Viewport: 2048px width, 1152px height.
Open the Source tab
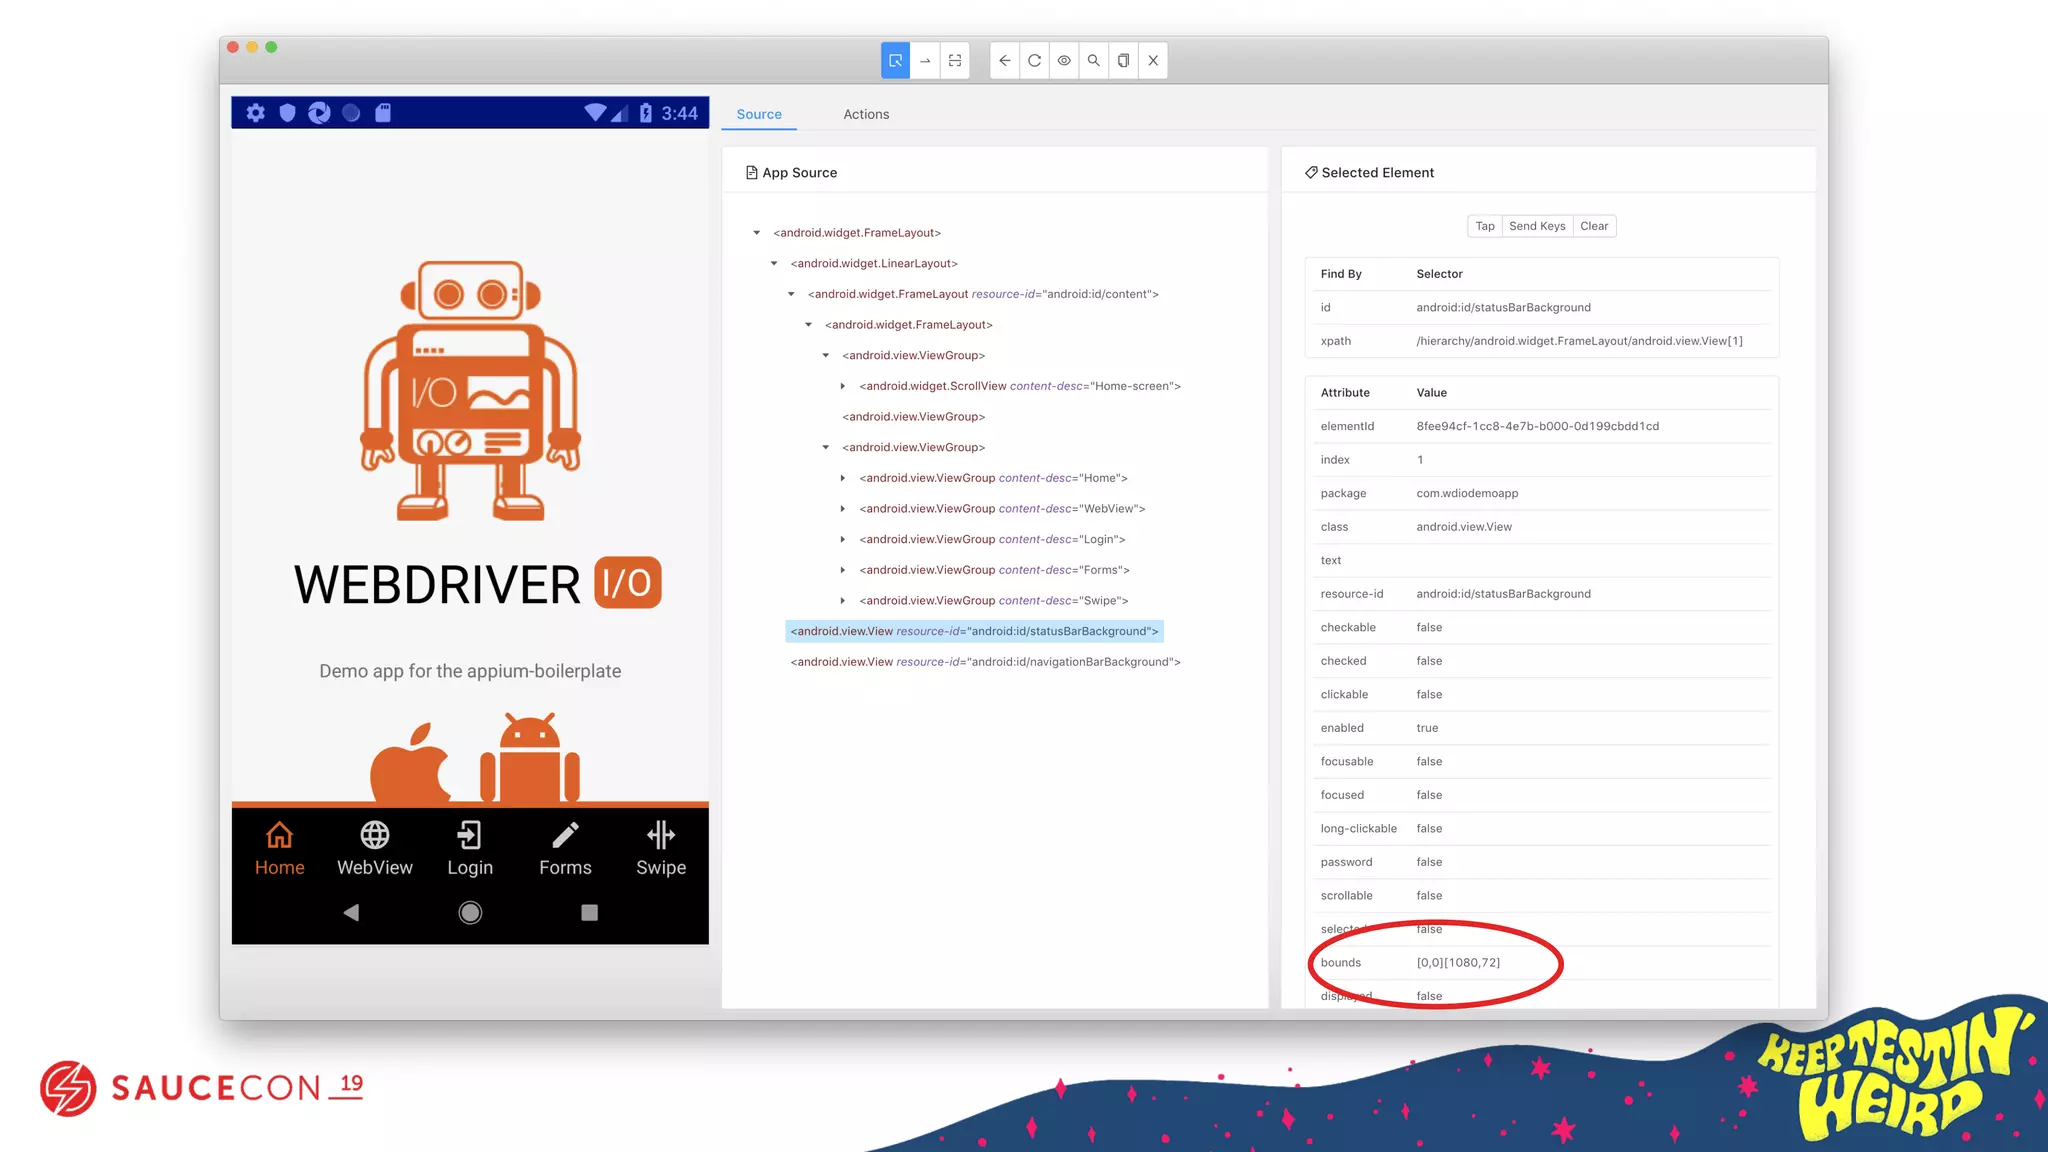tap(759, 114)
